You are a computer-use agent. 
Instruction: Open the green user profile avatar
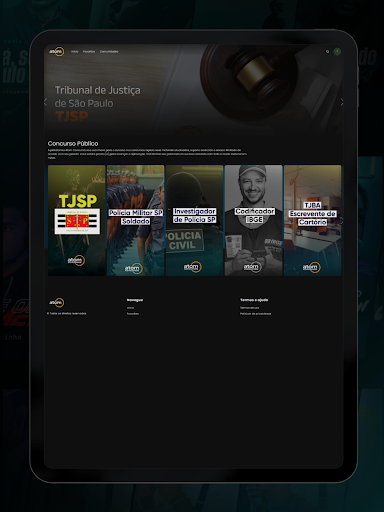click(x=337, y=52)
